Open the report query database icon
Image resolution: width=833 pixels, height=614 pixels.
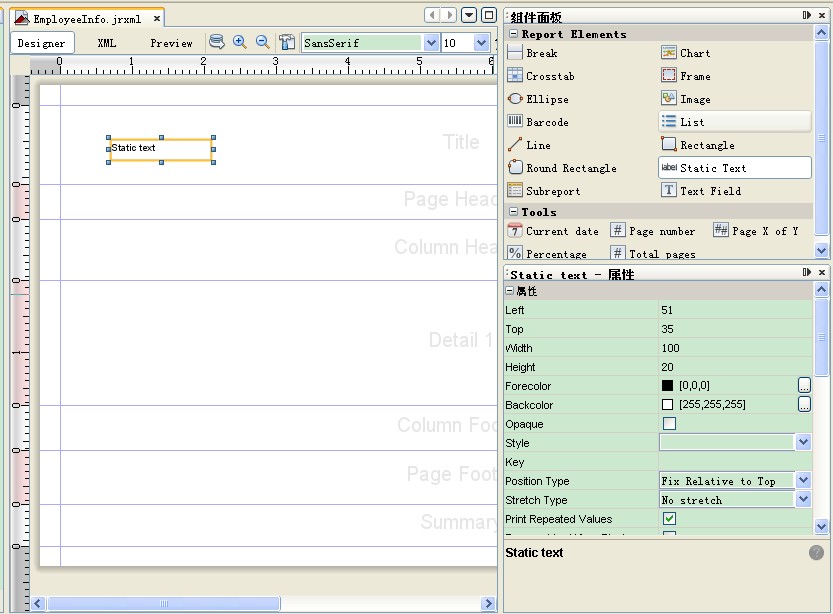tap(217, 42)
